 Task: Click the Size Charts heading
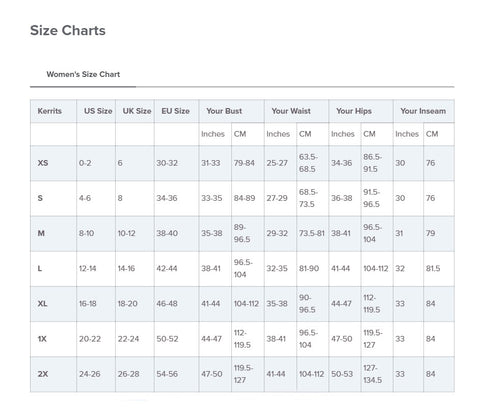click(x=68, y=31)
